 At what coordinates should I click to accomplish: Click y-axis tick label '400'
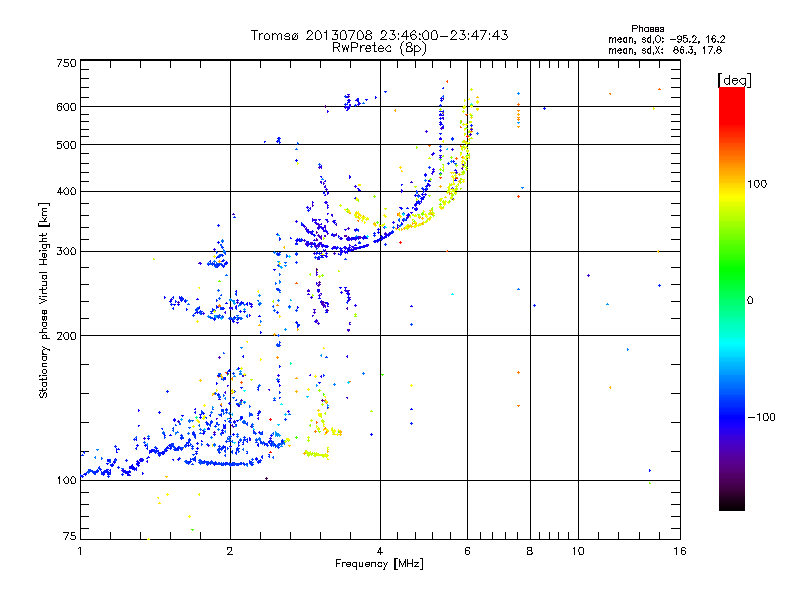(x=66, y=191)
